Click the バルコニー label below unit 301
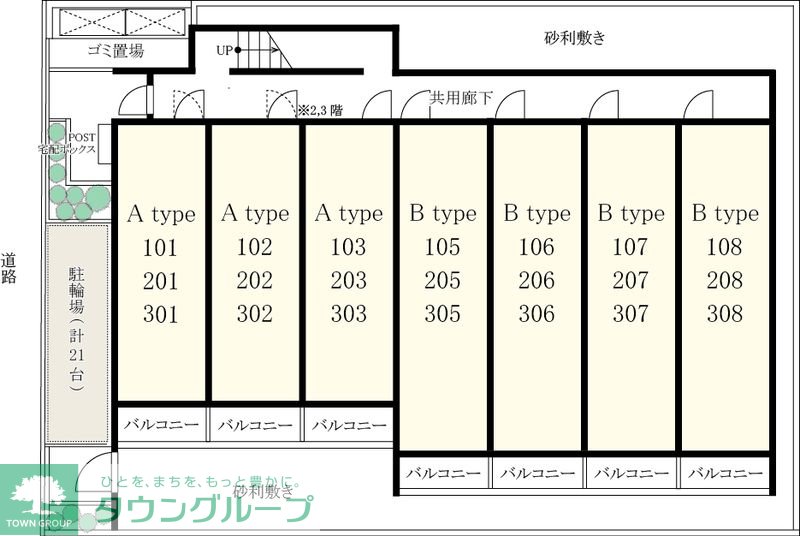 tap(161, 424)
